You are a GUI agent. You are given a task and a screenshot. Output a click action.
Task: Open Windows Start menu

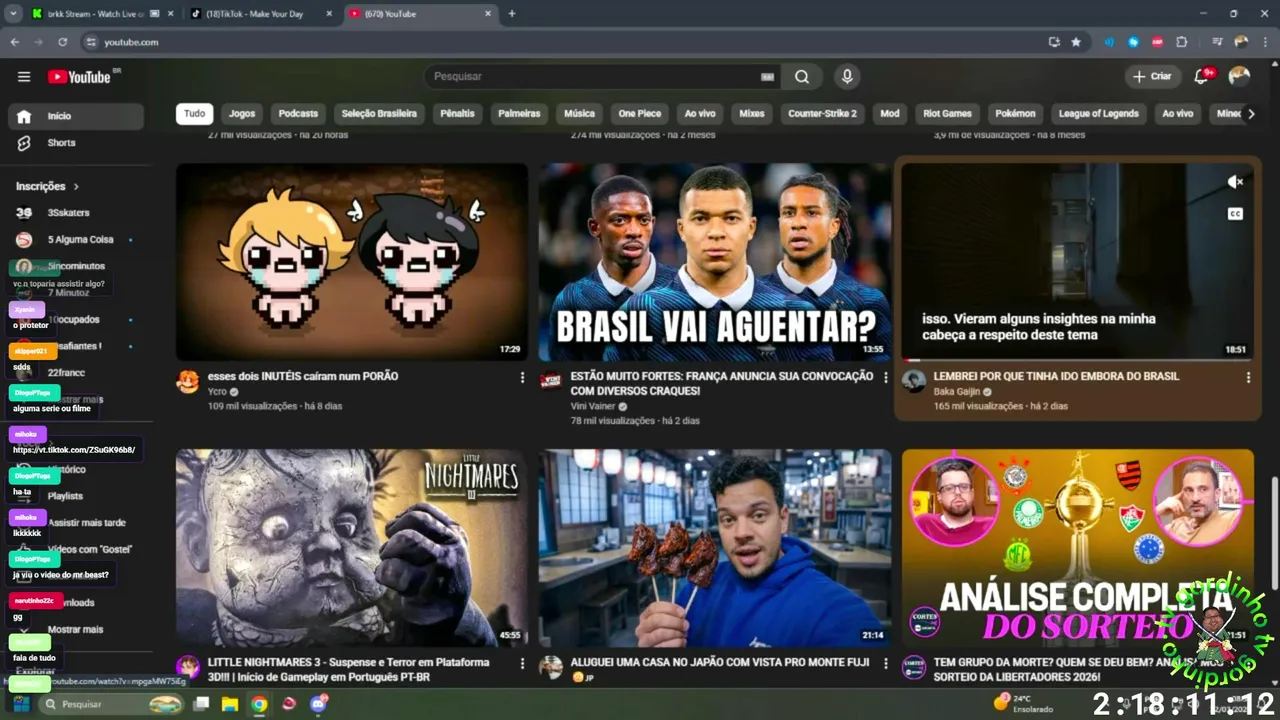[x=20, y=704]
